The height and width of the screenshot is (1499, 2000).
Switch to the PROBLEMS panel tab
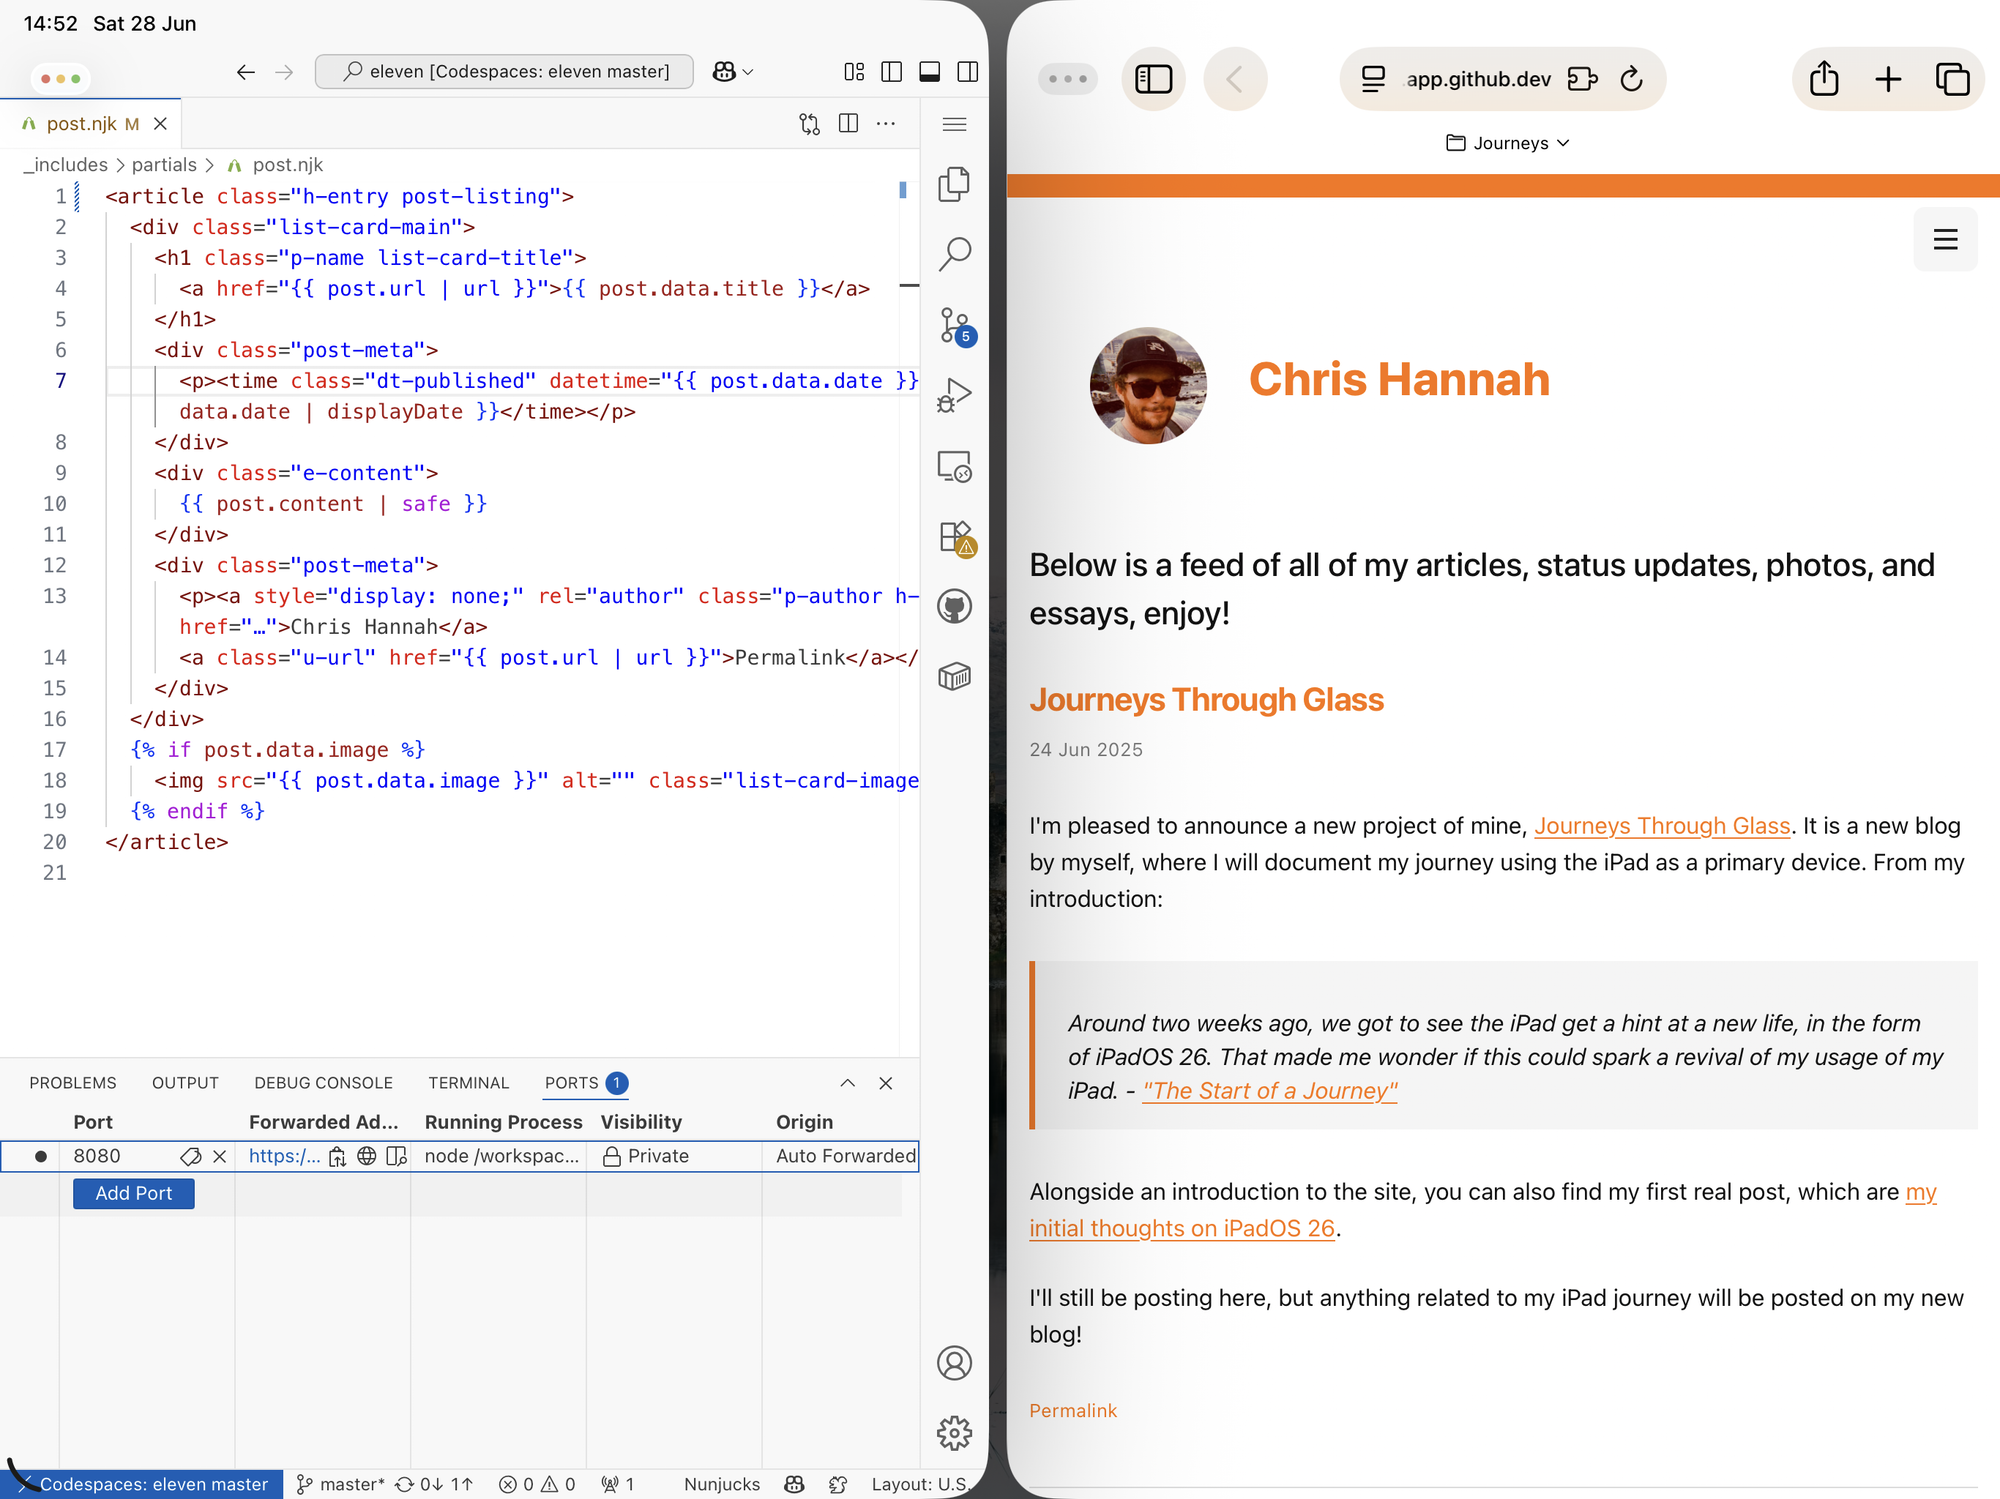coord(72,1083)
